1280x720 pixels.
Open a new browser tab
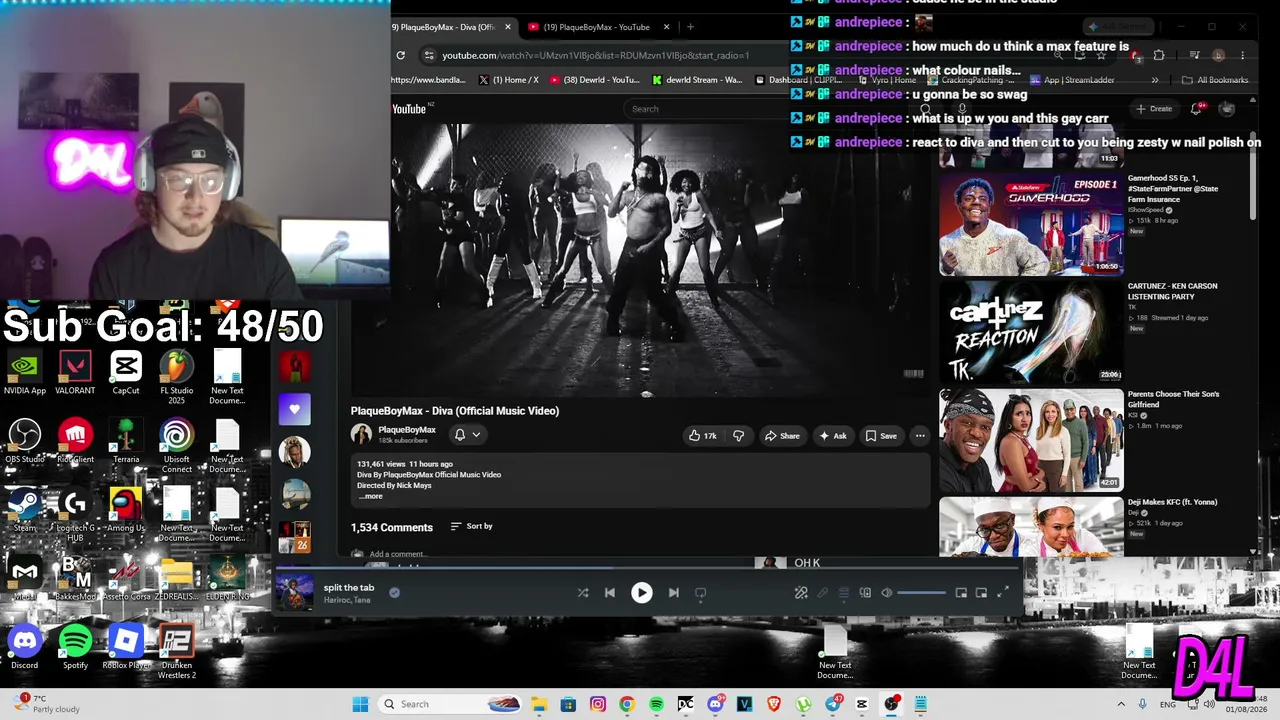pos(690,27)
